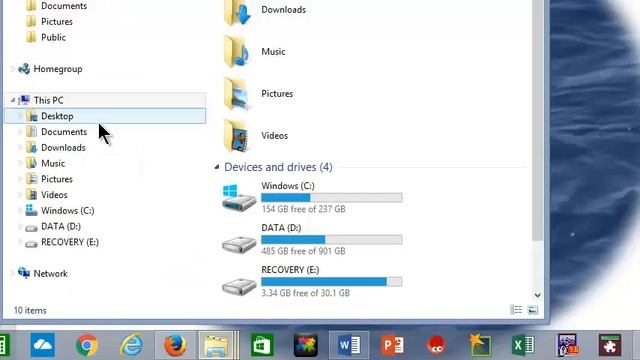Click the '3.34 GB free of 30.1 GB' text
The image size is (640, 360).
[306, 293]
